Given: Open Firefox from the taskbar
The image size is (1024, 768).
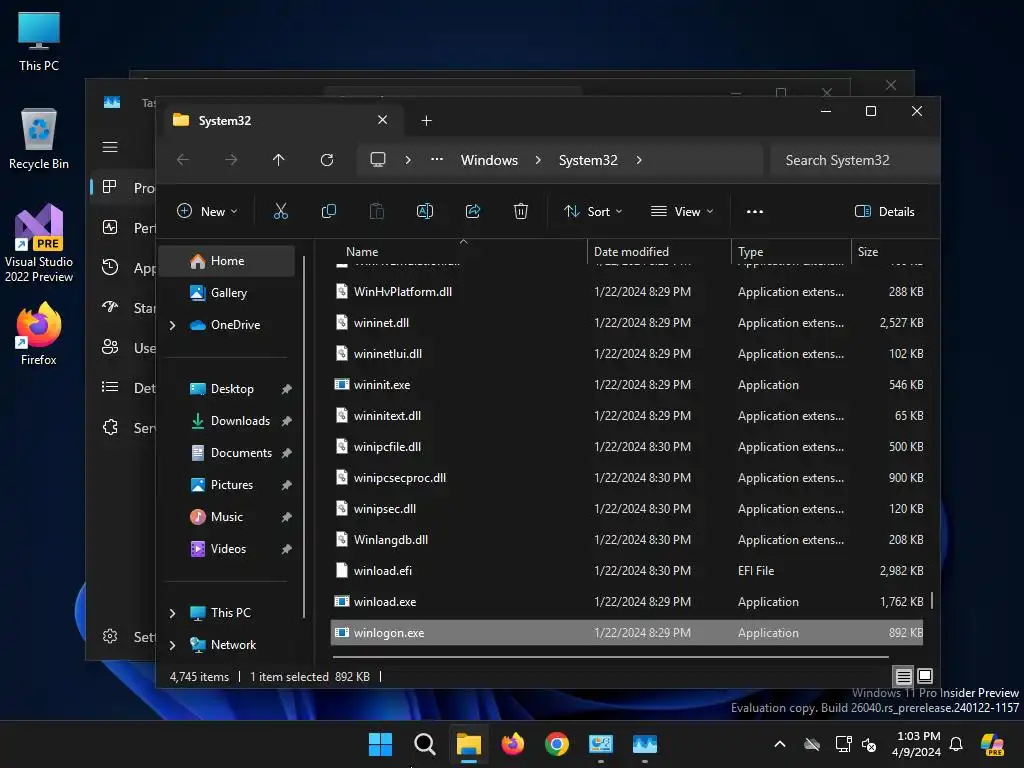Looking at the screenshot, I should pos(513,744).
